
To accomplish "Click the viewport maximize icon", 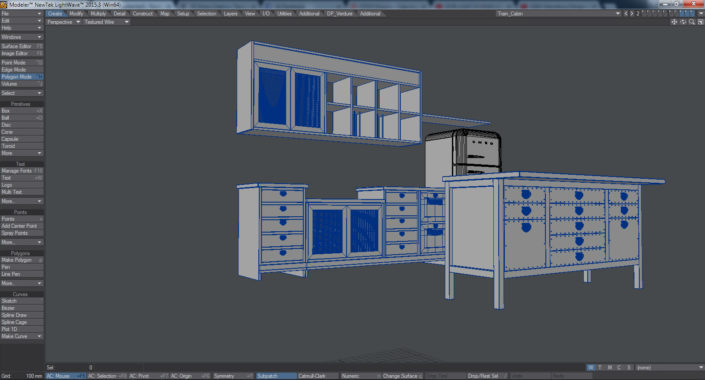I will click(700, 22).
